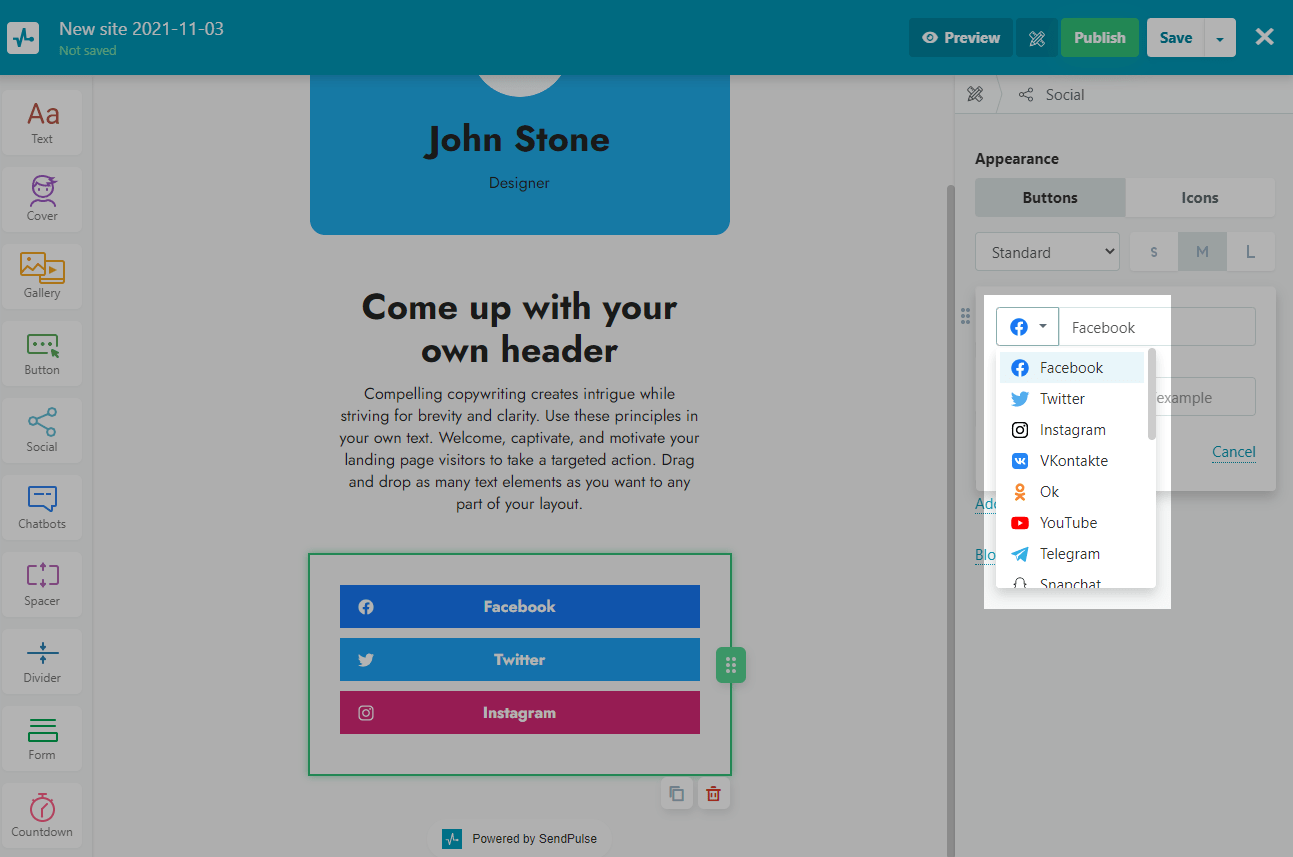Open the Chatbots element

tap(42, 507)
